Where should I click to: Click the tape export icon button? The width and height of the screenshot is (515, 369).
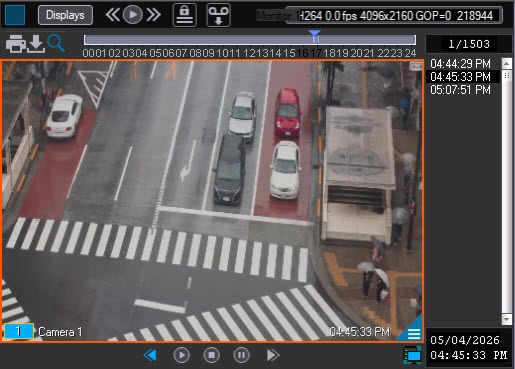click(x=218, y=15)
